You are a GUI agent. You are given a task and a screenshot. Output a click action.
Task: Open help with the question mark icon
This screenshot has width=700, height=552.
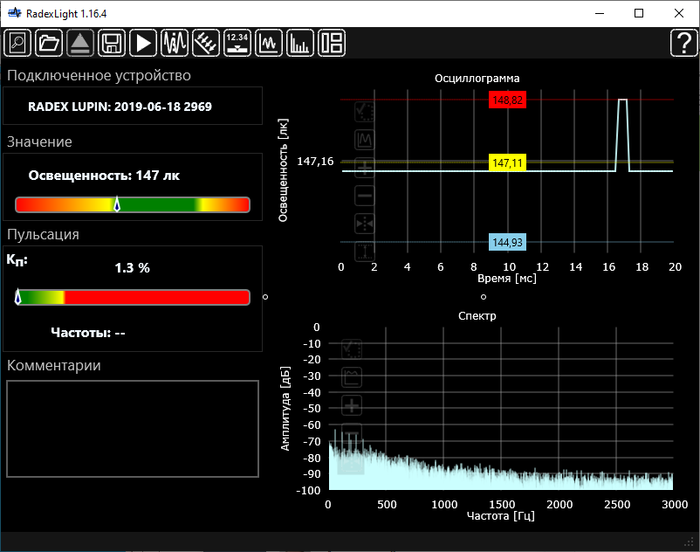click(682, 43)
